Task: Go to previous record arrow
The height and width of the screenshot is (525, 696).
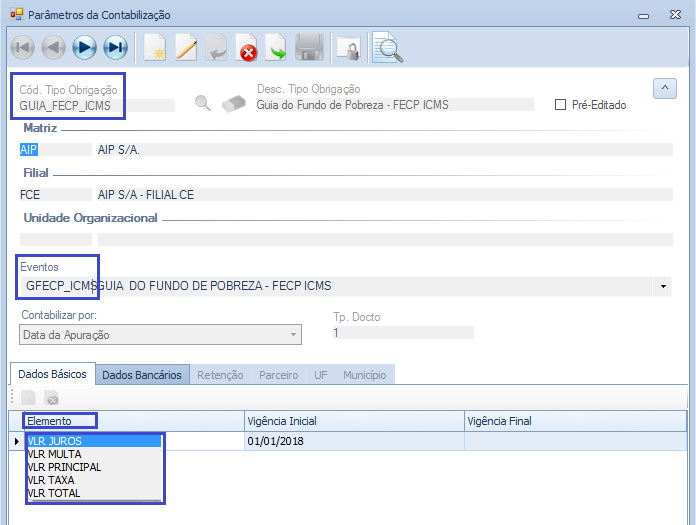Action: 54,47
